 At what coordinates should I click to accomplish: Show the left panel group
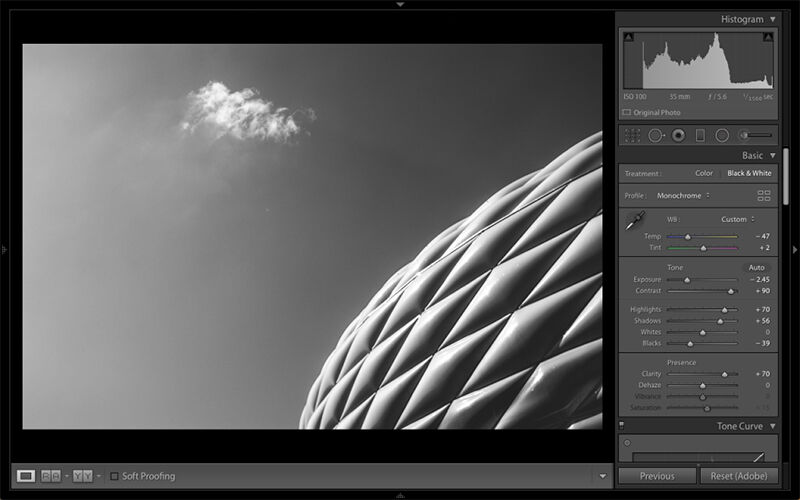click(x=4, y=249)
